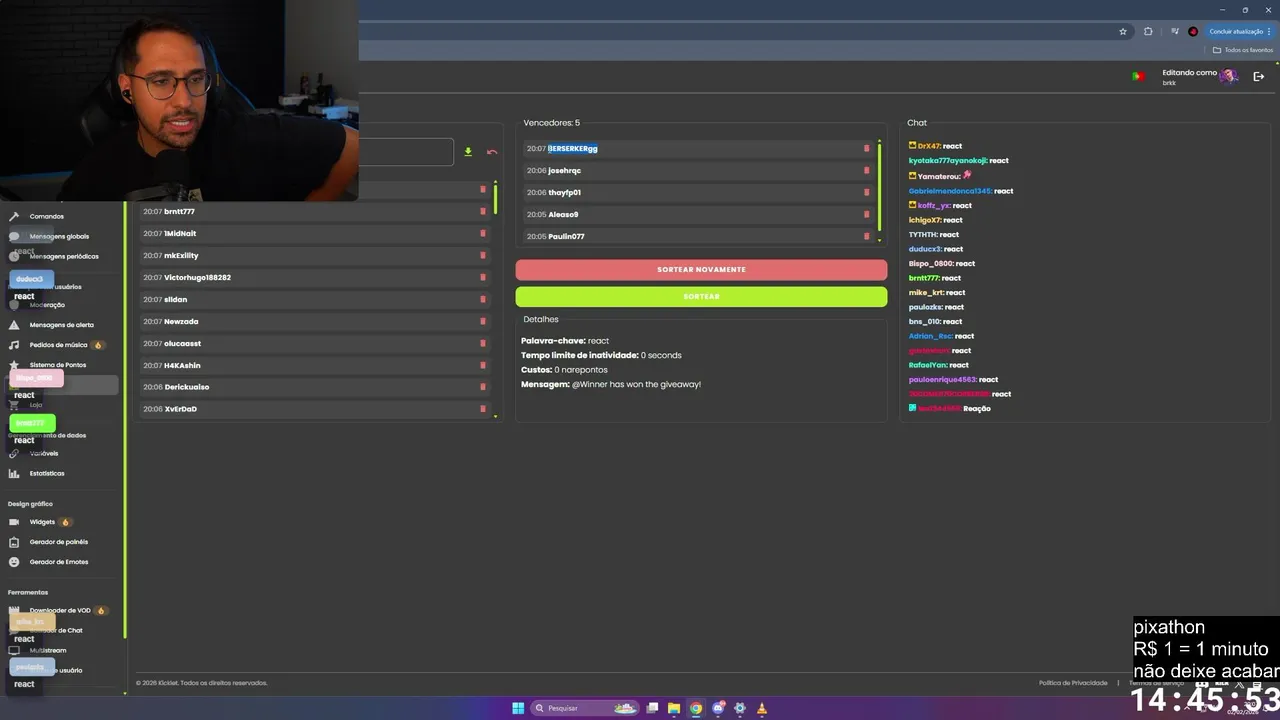Click chat user pauloenrique4563
The width and height of the screenshot is (1280, 720).
[x=943, y=380]
